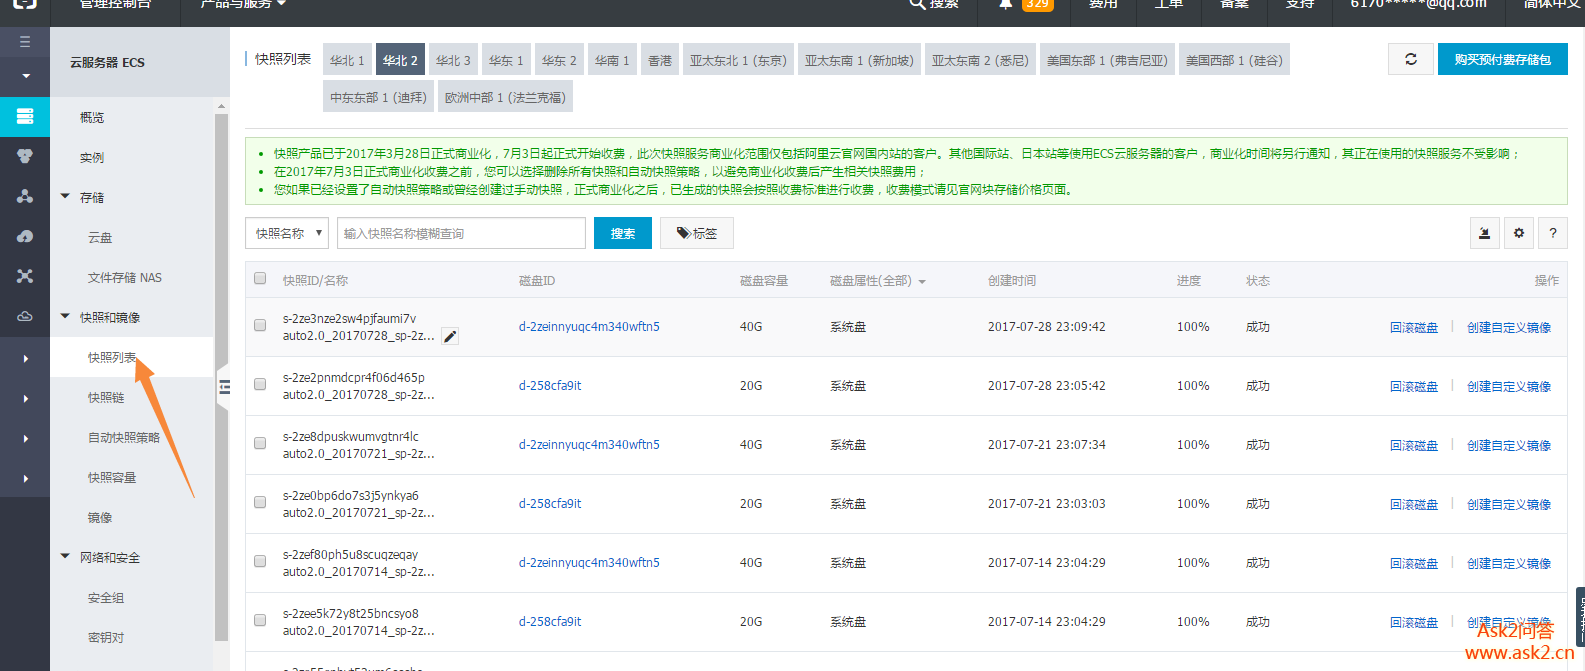The width and height of the screenshot is (1585, 671).
Task: Open the 磁盘属性(全部) filter dropdown
Action: [x=877, y=281]
